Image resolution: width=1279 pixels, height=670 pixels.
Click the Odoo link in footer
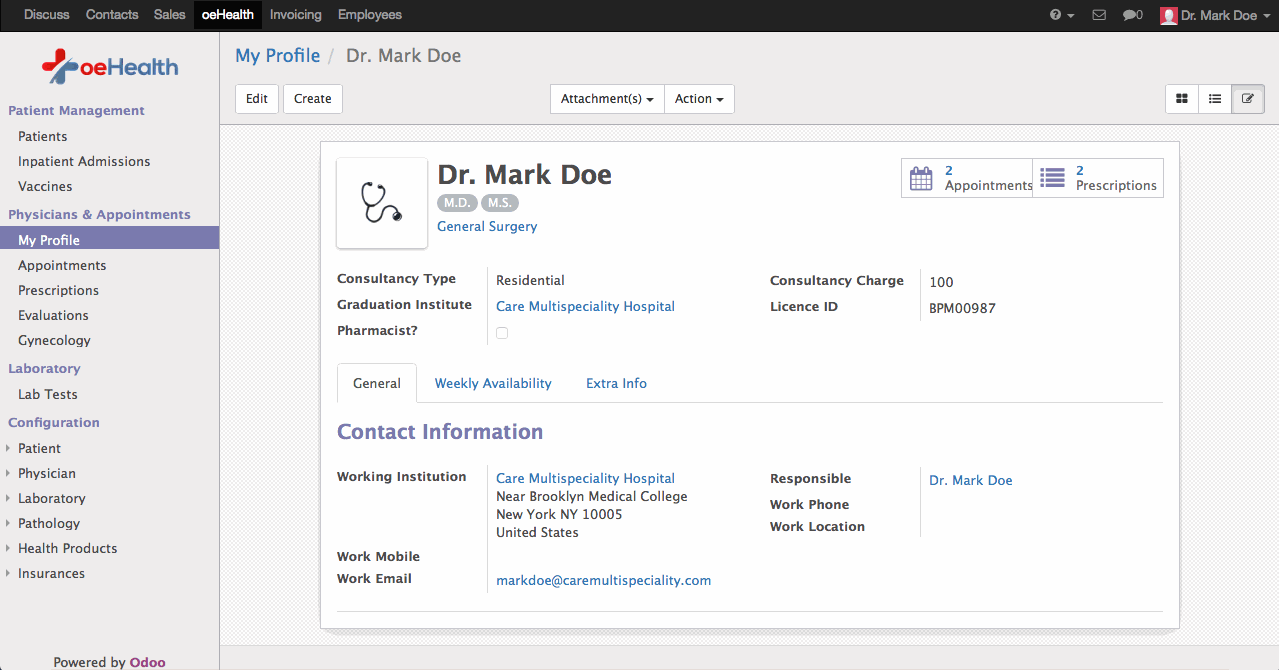[x=147, y=662]
